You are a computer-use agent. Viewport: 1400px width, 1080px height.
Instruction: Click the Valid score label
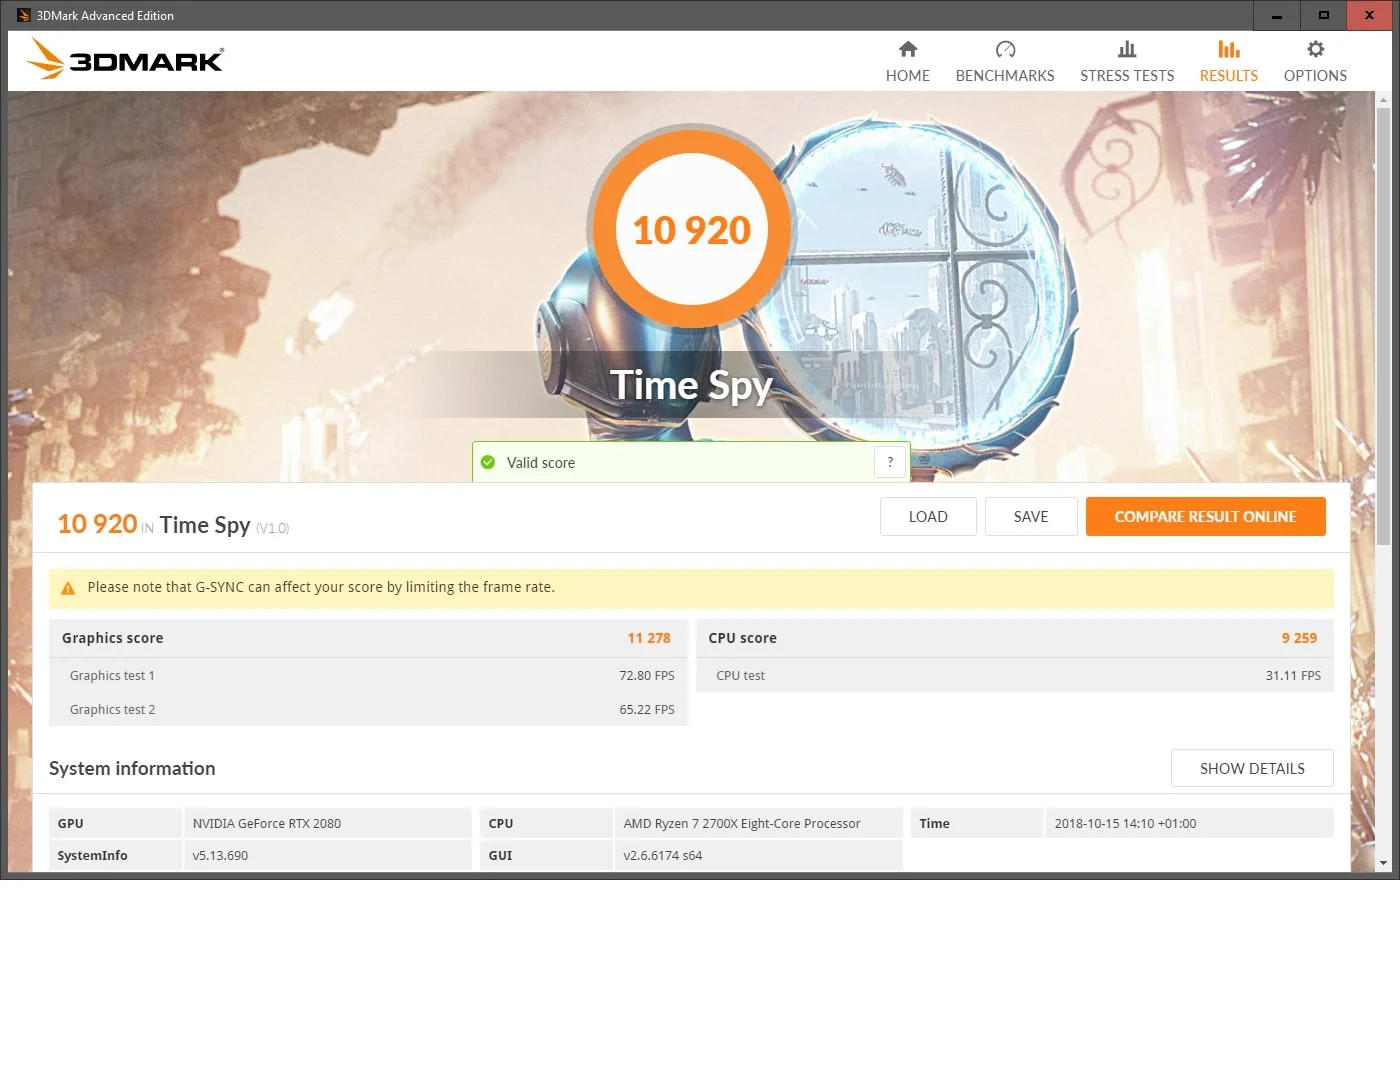point(541,463)
